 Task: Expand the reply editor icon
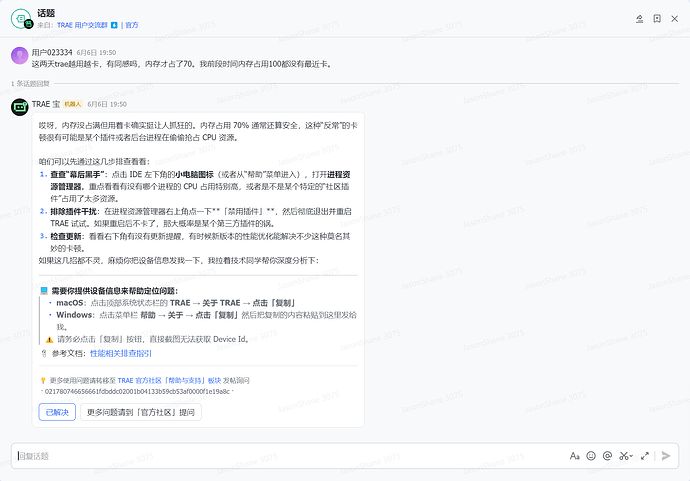645,456
